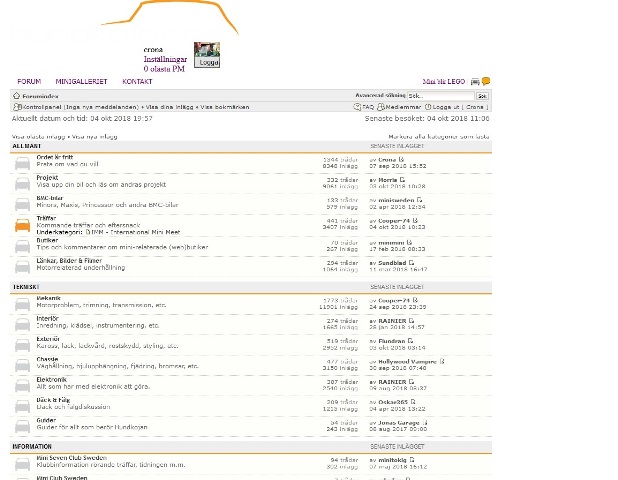
Task: Click the grey car icon for Mekanik
Action: coord(22,305)
